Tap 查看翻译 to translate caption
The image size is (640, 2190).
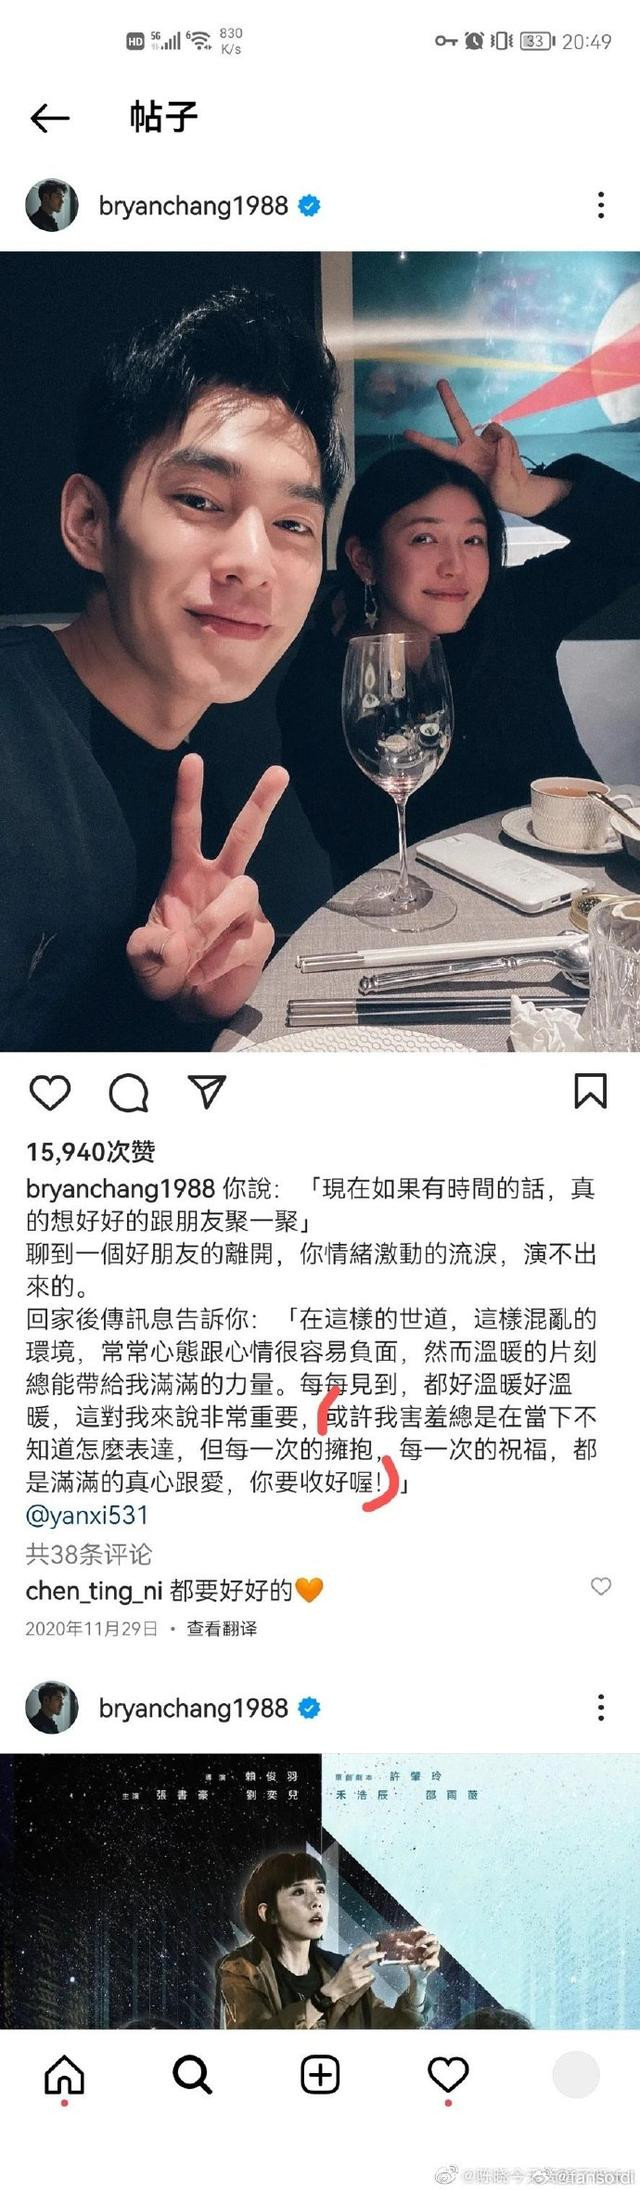pyautogui.click(x=222, y=1629)
